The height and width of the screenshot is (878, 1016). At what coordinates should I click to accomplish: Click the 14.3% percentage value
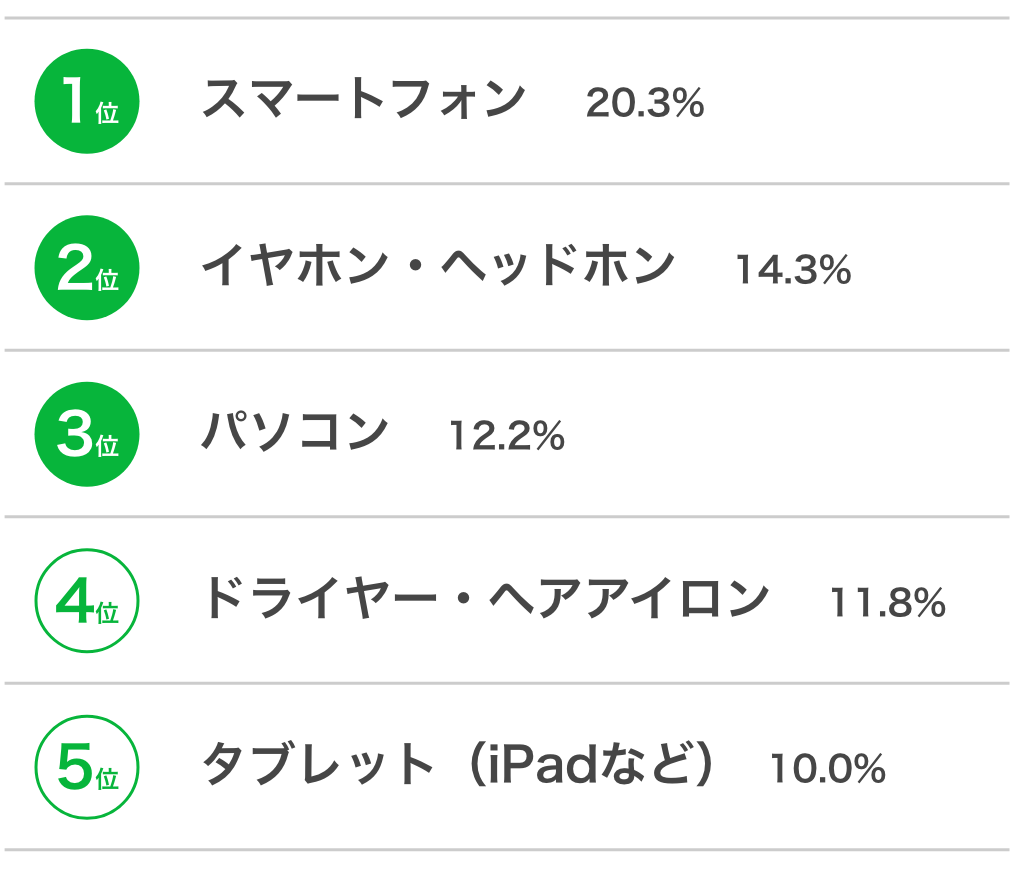click(793, 269)
